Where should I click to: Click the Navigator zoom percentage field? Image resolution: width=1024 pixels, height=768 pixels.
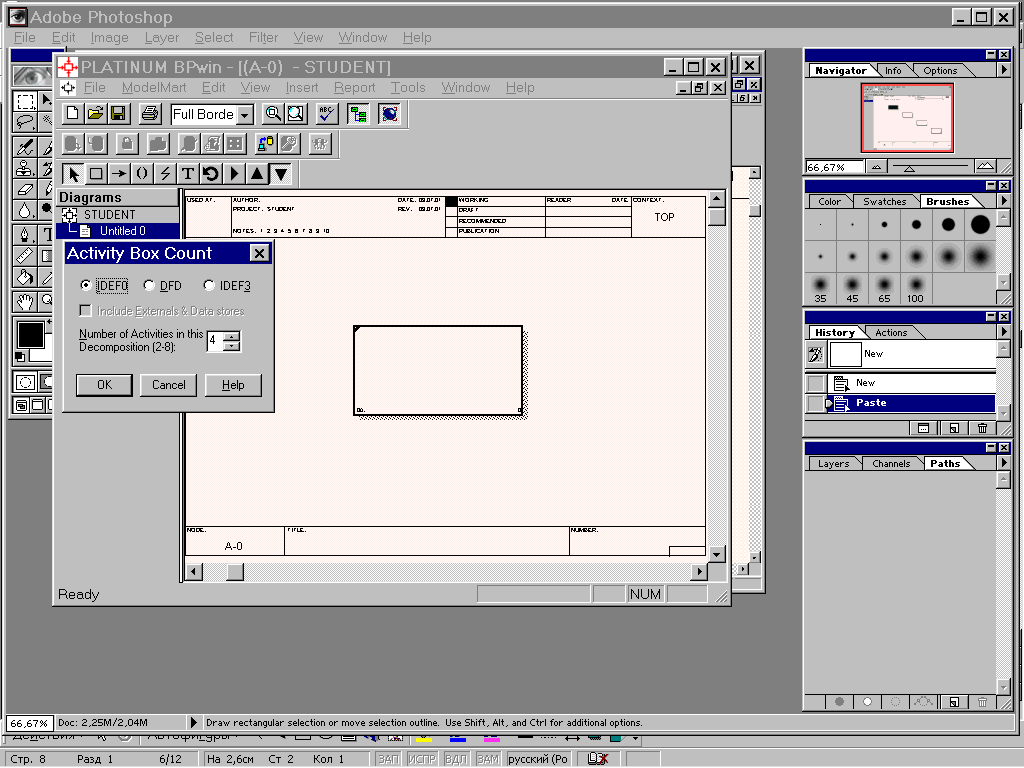point(833,167)
